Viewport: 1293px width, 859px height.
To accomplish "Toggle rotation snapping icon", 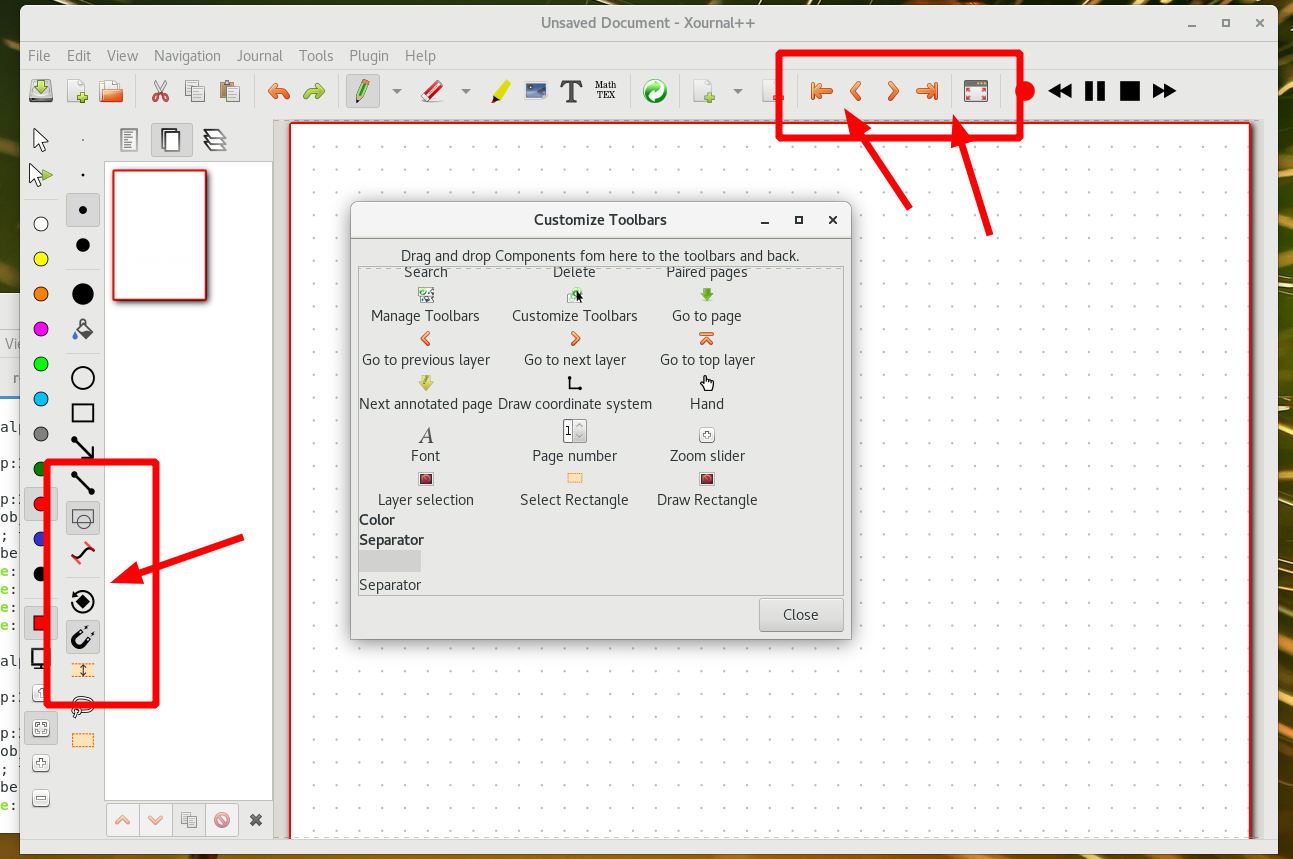I will coord(83,601).
